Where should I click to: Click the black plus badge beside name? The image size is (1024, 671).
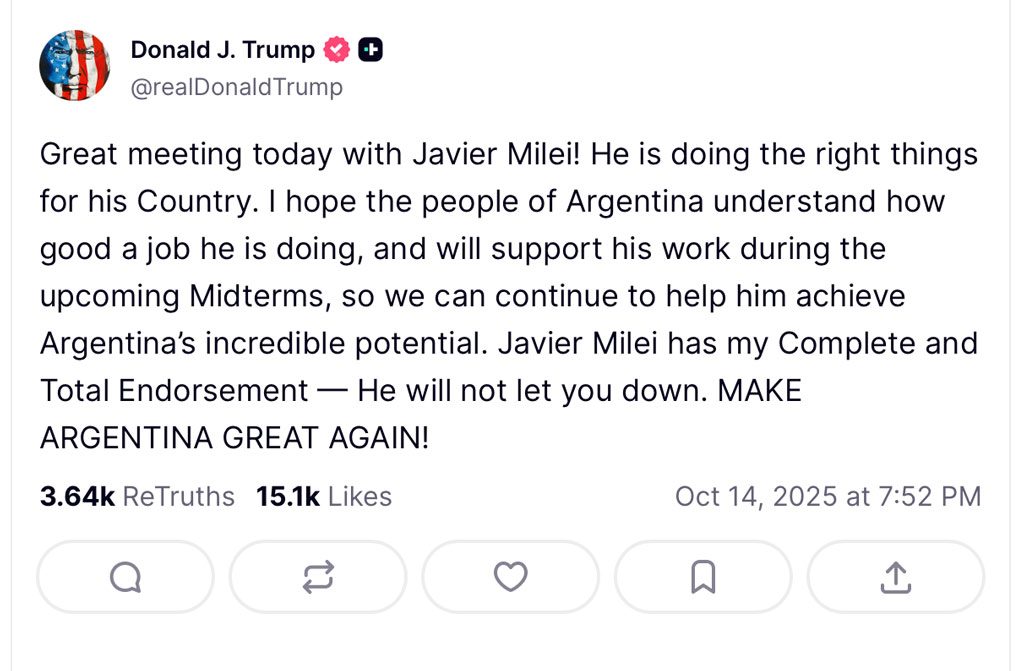[370, 49]
